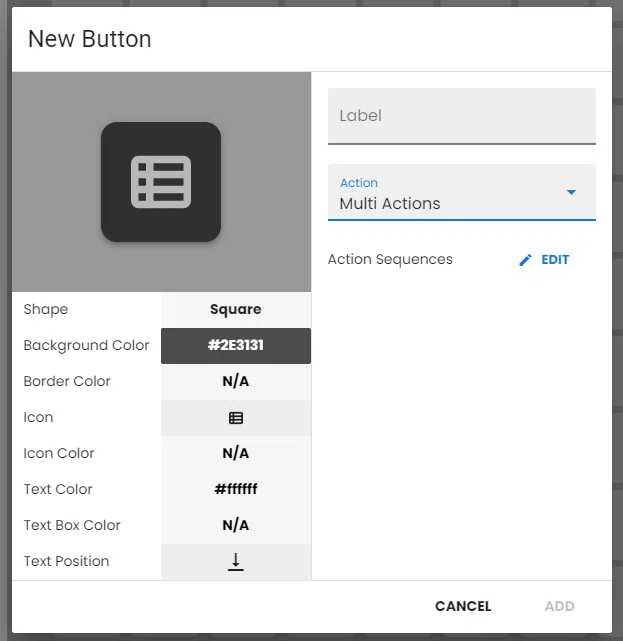Open the Icon picker list glyph
Viewport: 623px width, 641px height.
coord(236,418)
